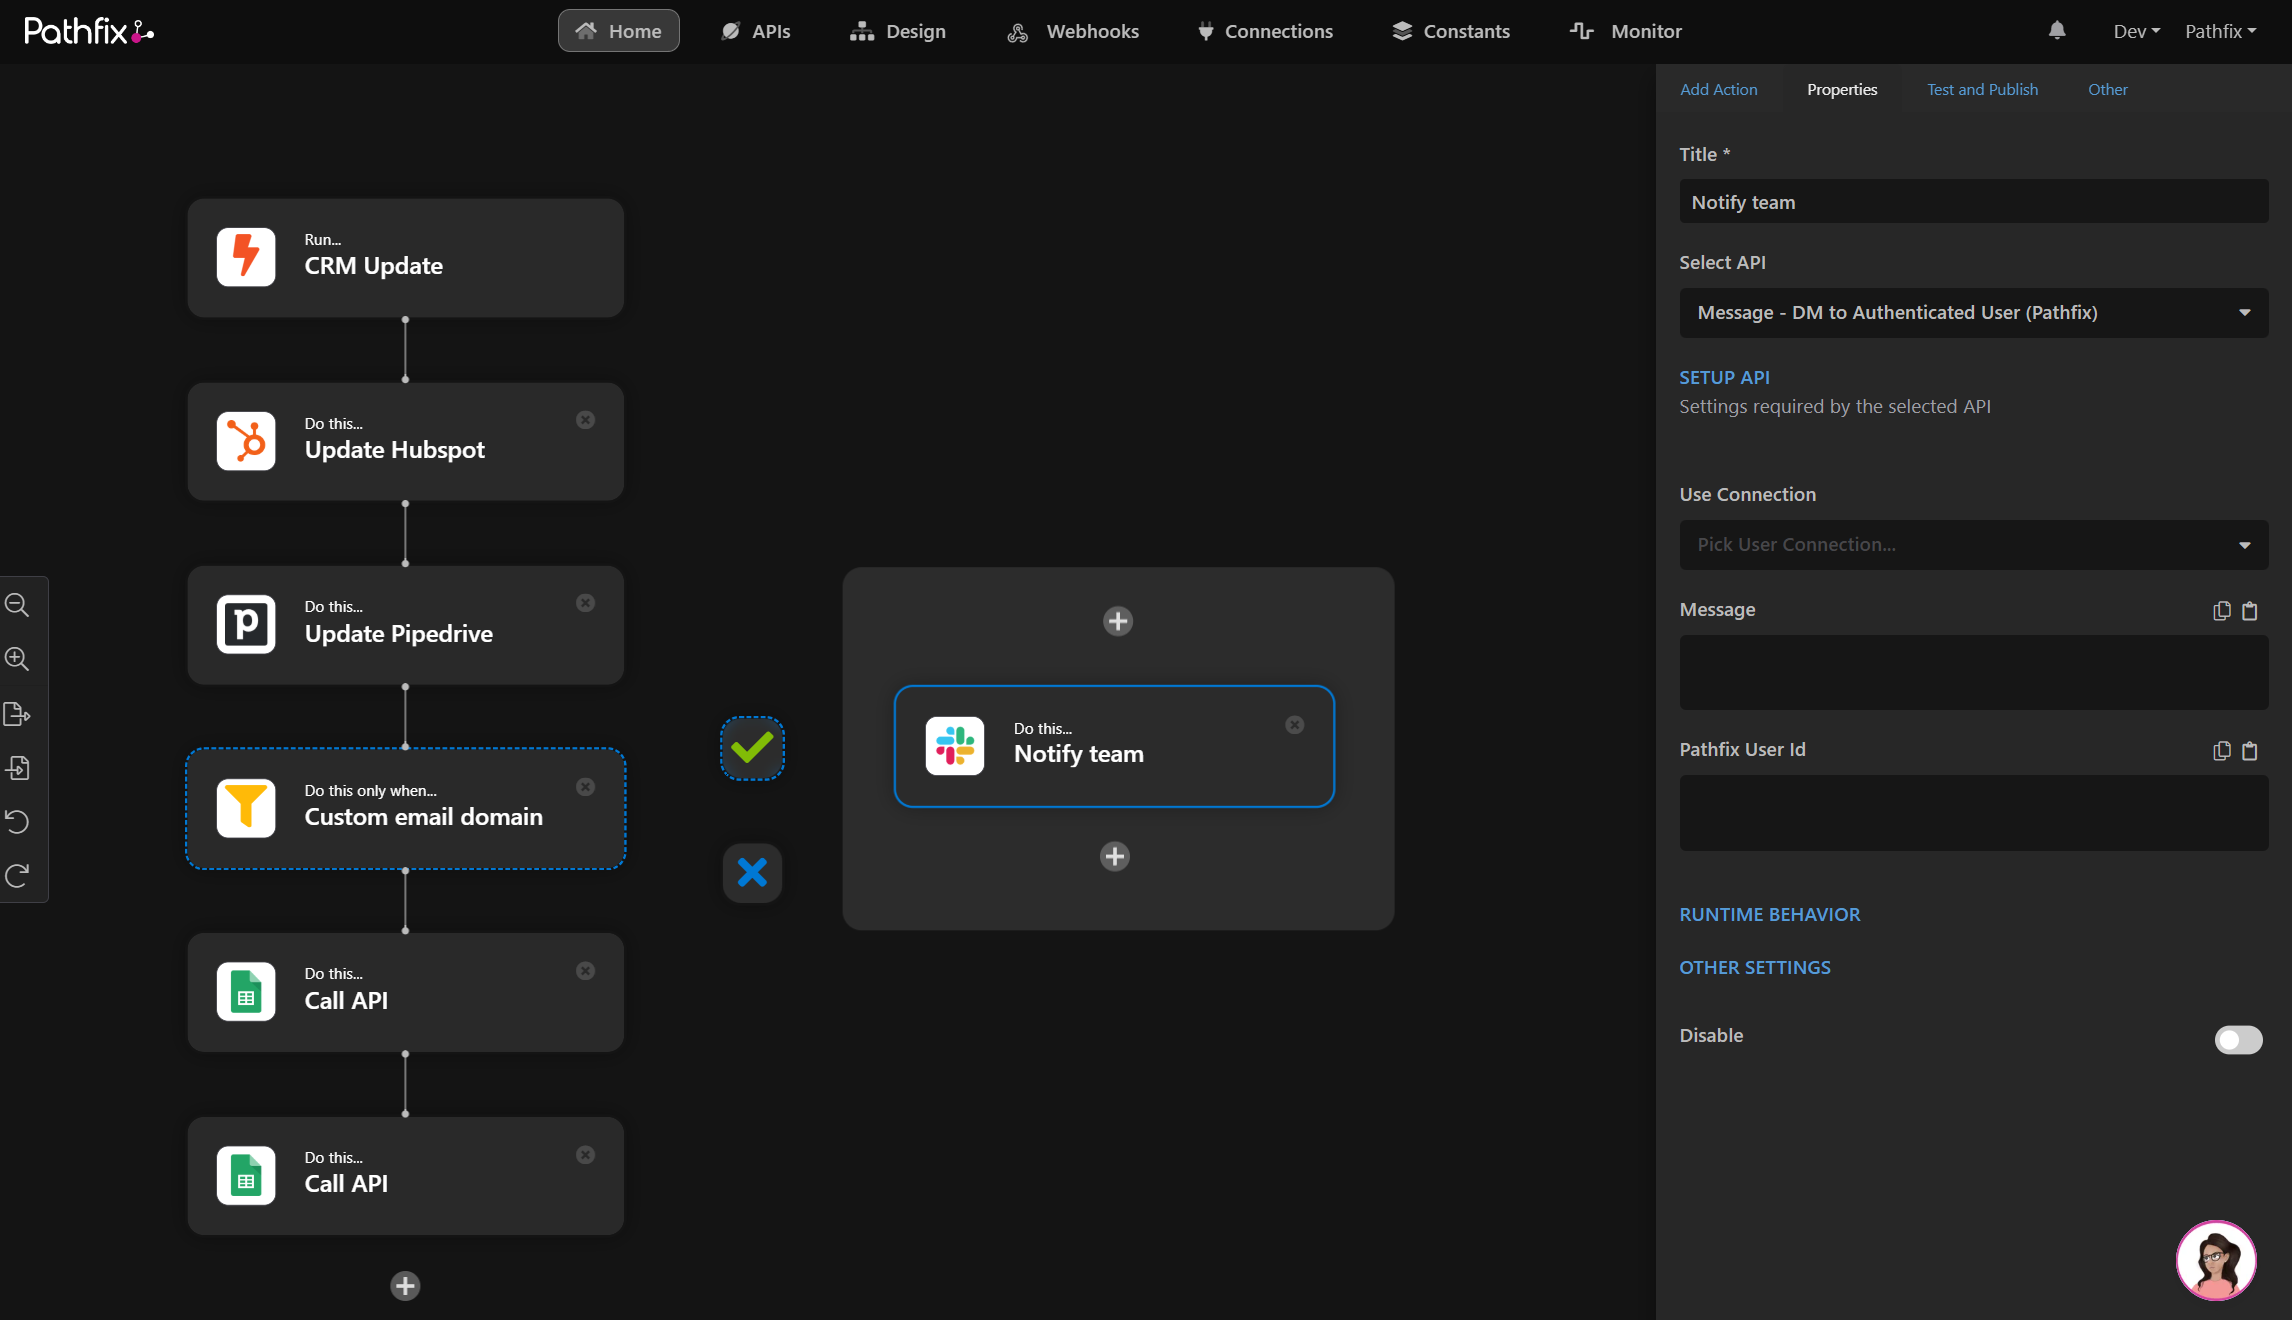Add a step below Notify team

(x=1115, y=857)
